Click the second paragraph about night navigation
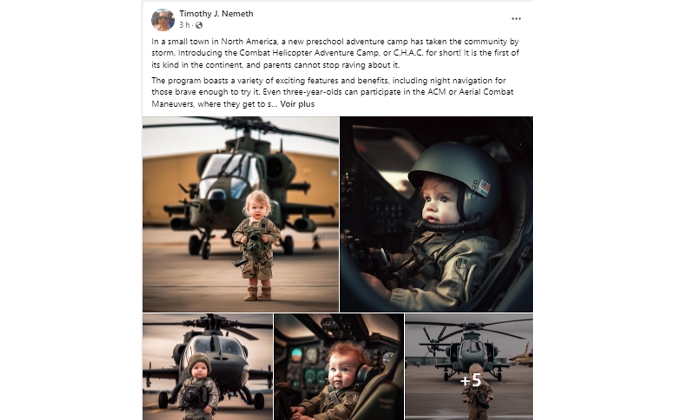Viewport: 675px width, 420px height. point(332,92)
